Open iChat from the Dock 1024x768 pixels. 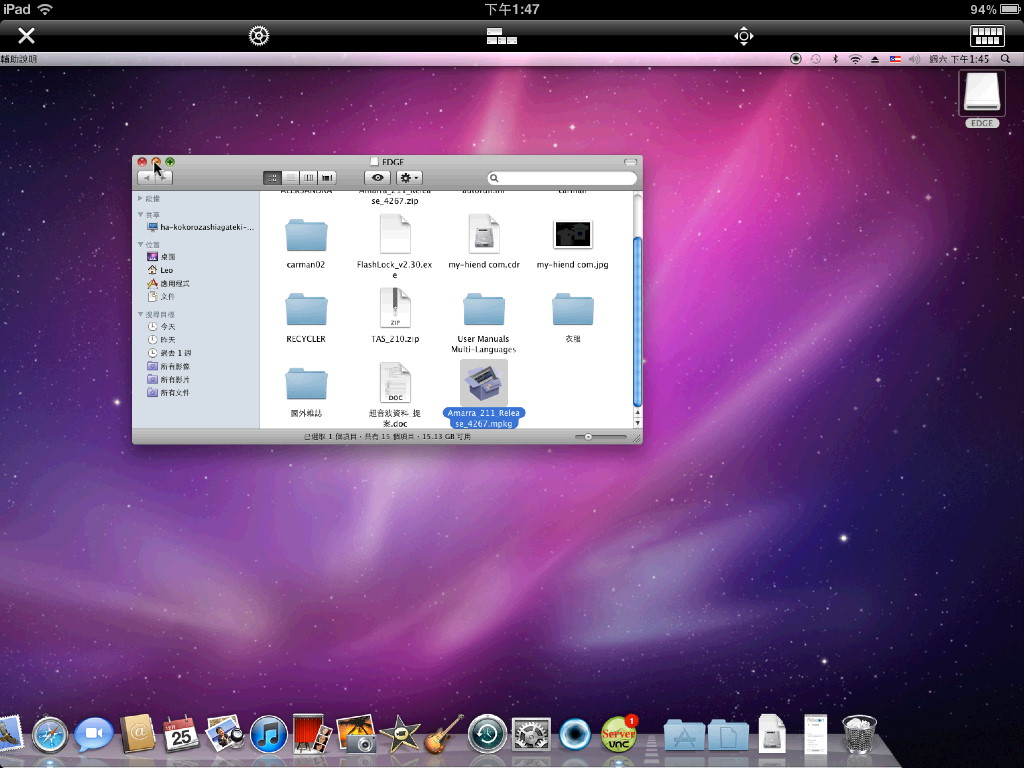click(93, 735)
